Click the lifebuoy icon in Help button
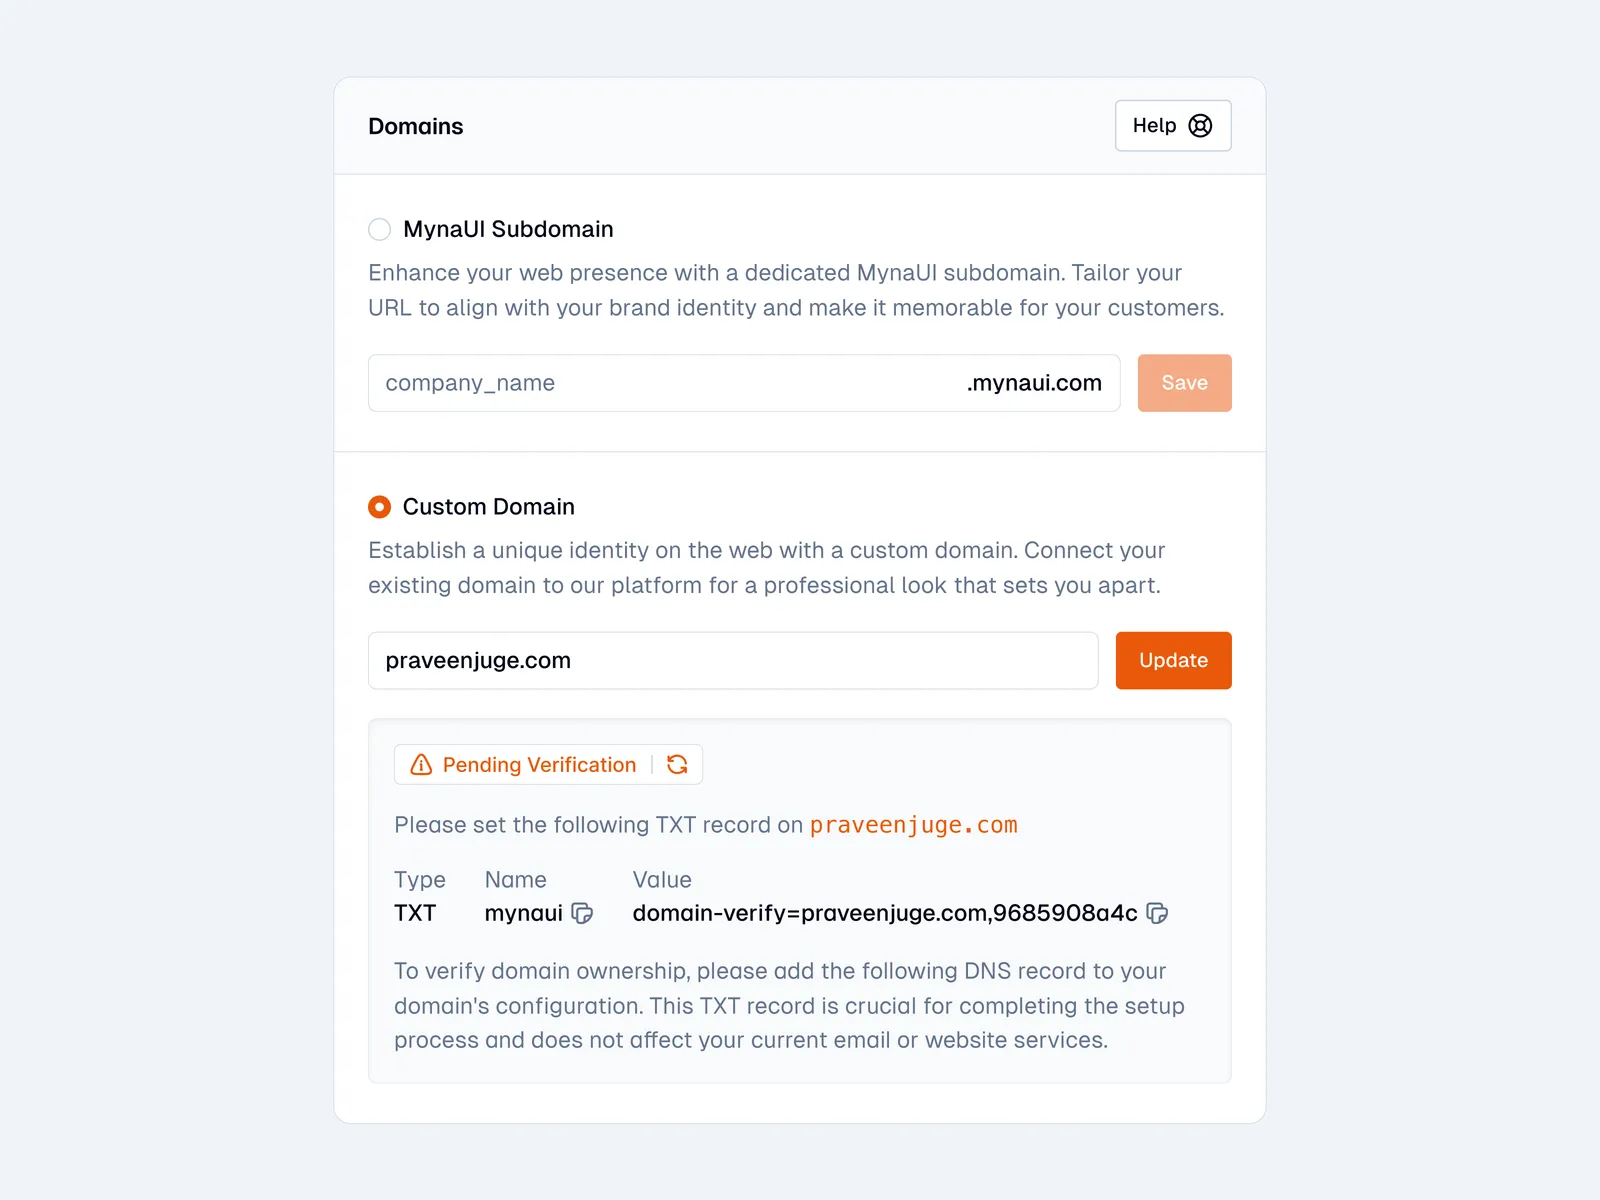 1200,126
